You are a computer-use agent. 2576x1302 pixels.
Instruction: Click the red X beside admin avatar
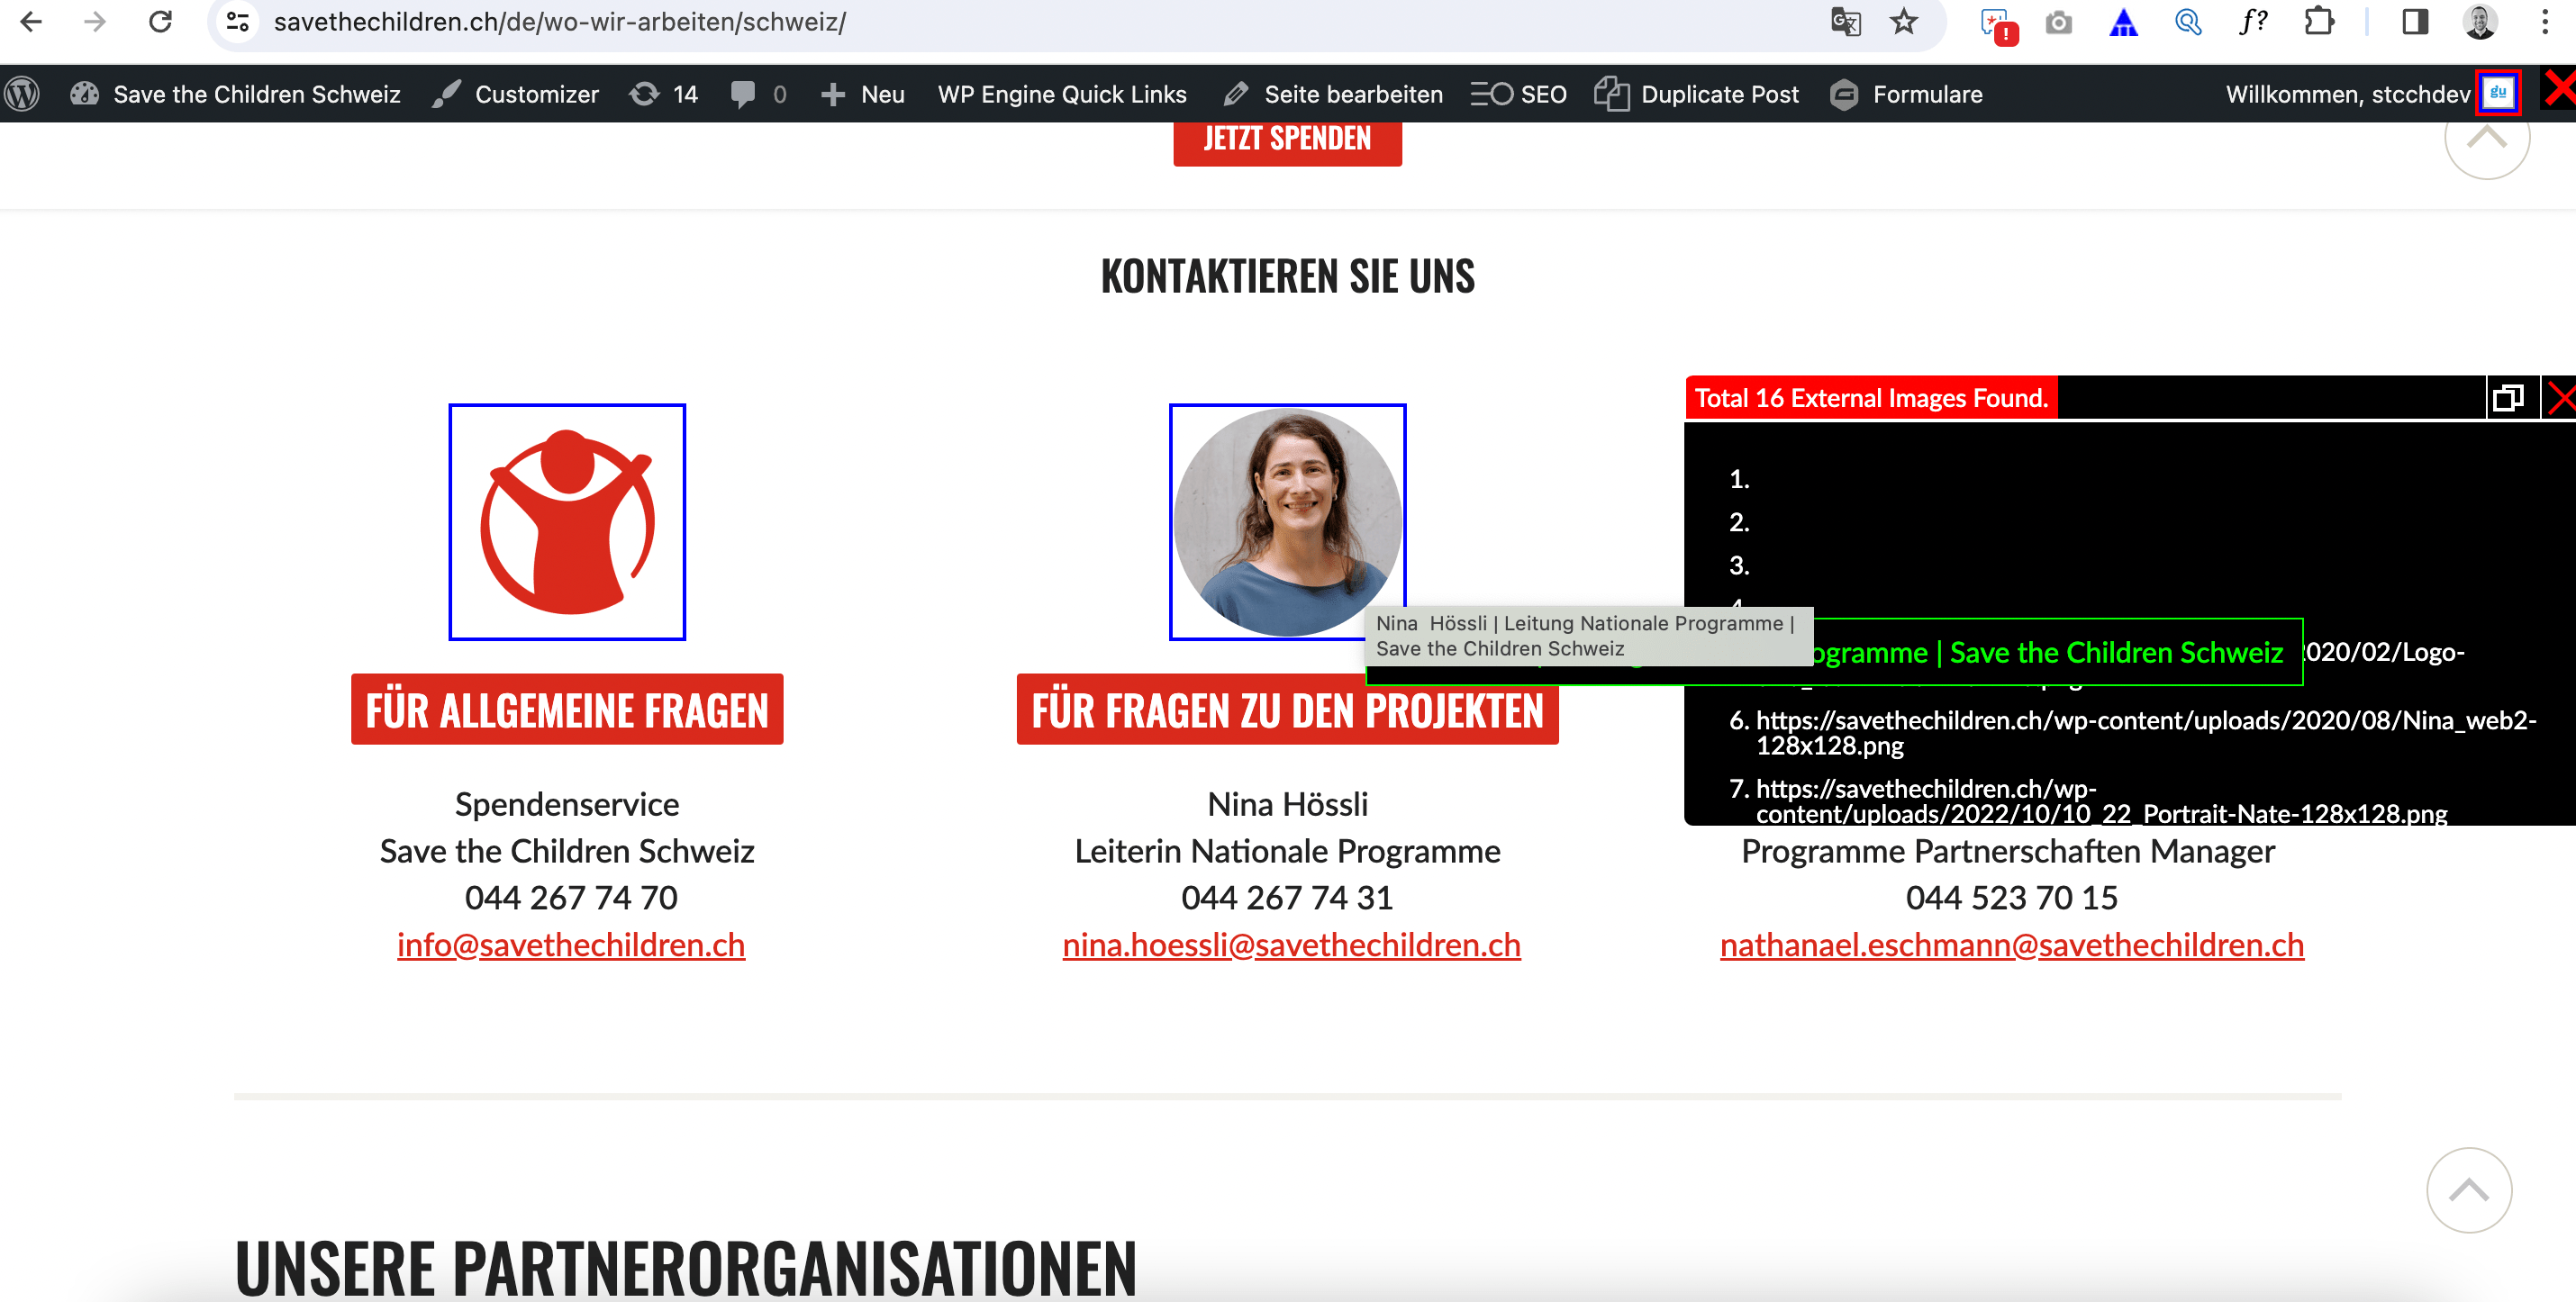[2560, 90]
